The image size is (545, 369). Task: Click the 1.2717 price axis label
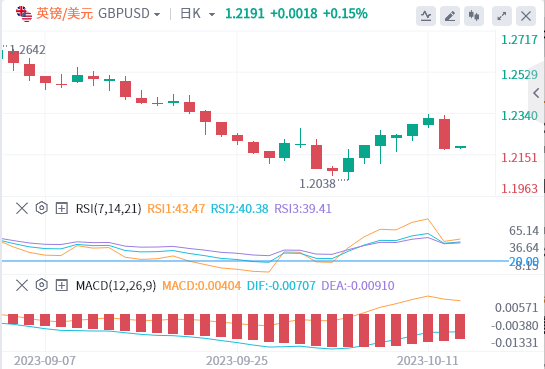click(x=519, y=40)
